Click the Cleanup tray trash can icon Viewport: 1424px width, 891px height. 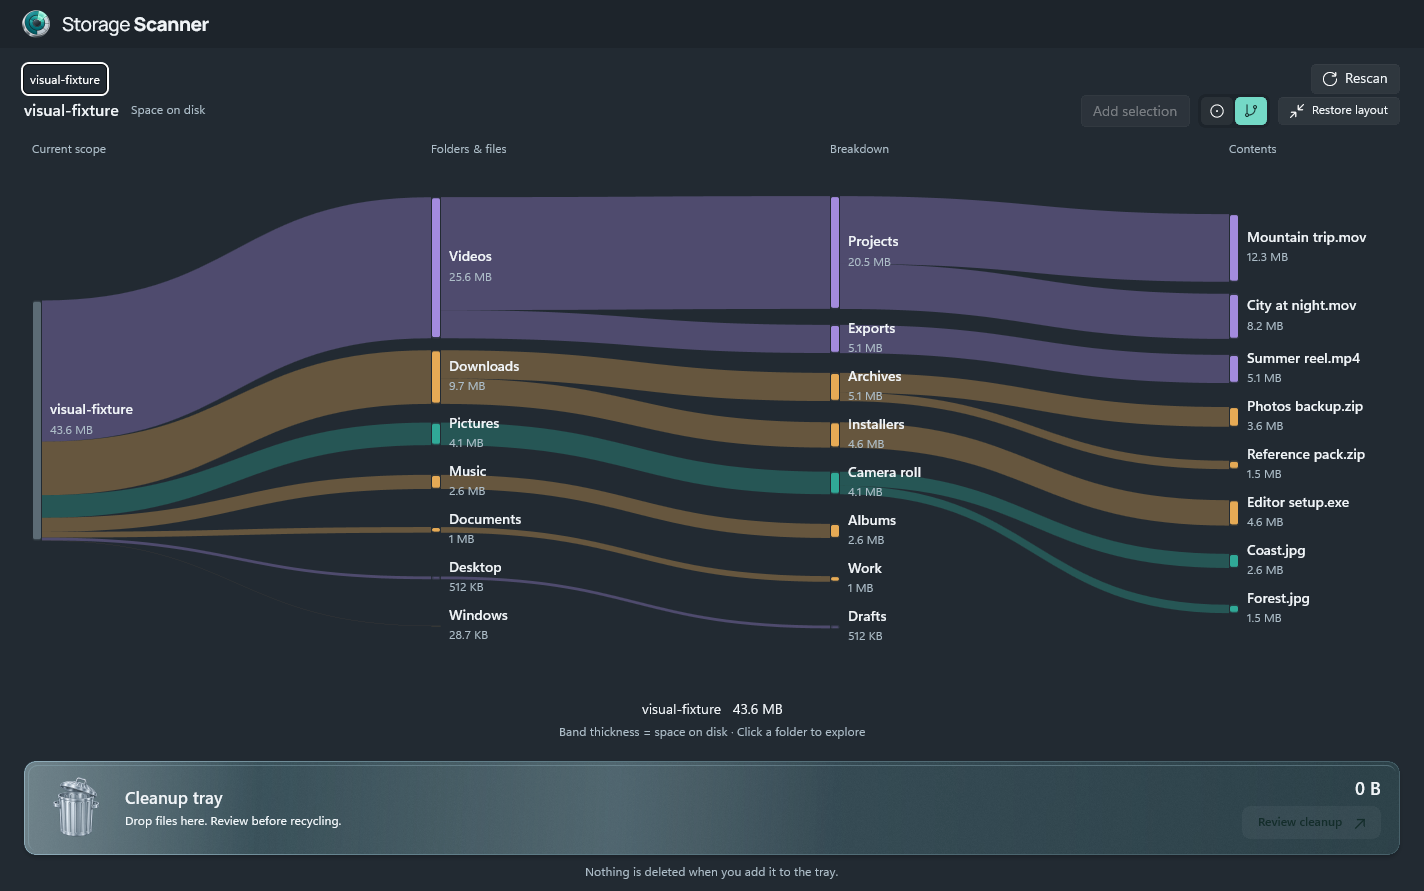tap(77, 807)
